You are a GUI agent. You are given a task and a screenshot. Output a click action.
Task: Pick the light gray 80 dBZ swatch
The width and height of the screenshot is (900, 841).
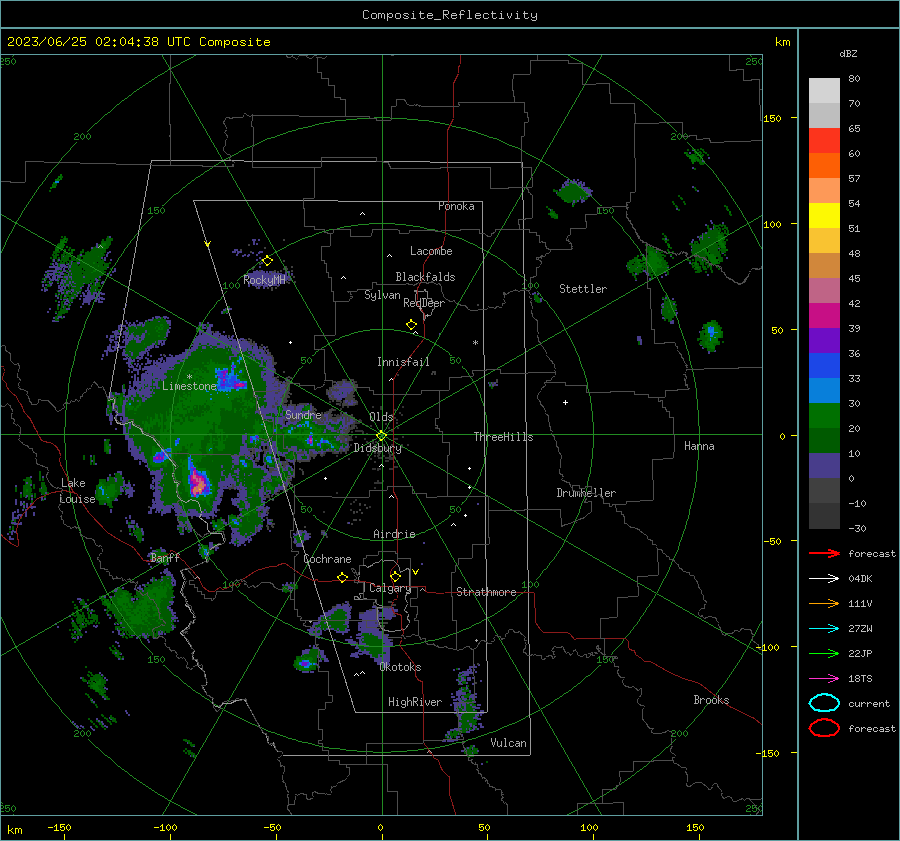coord(824,90)
